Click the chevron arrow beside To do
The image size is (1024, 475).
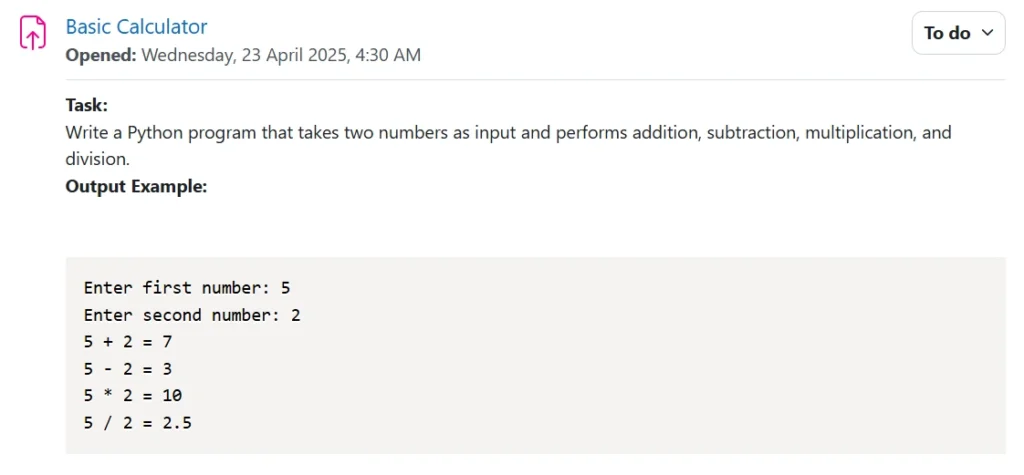[x=988, y=33]
